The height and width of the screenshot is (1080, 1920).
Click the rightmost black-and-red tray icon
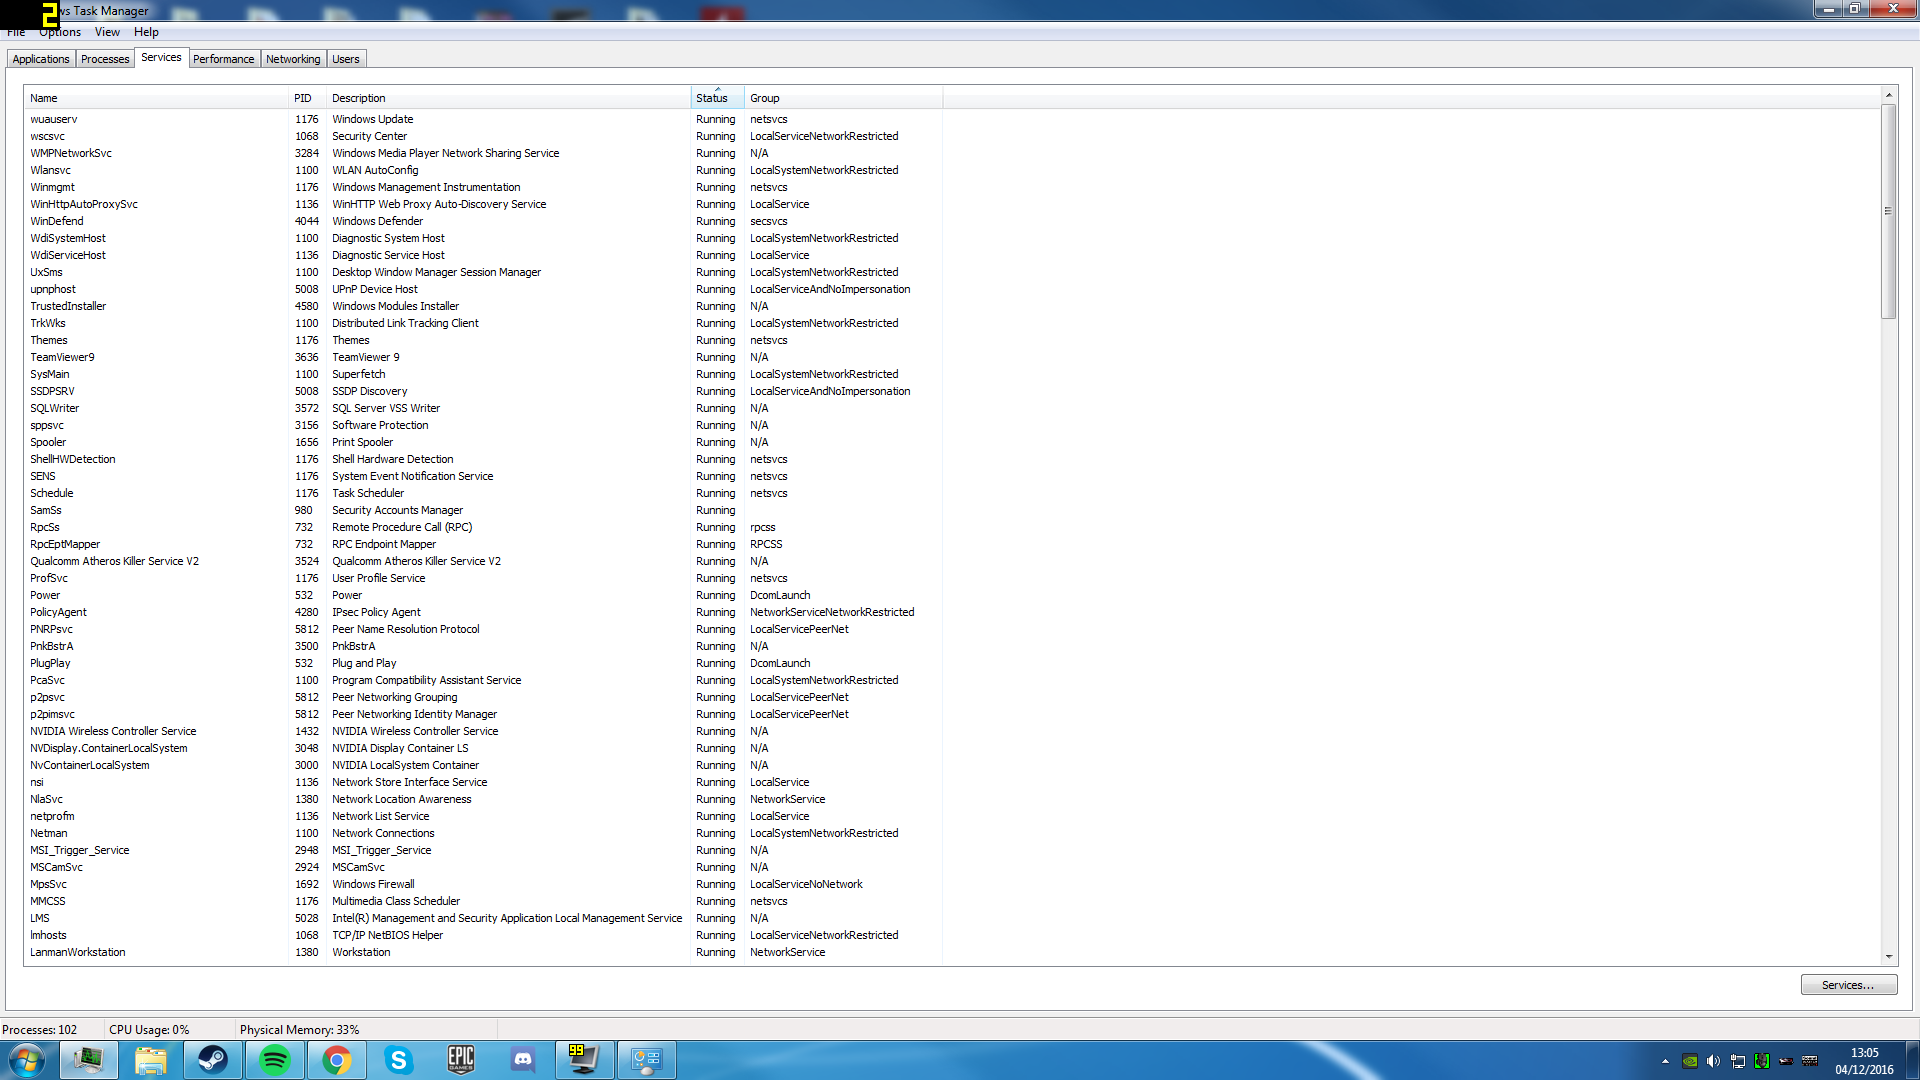pyautogui.click(x=1810, y=1061)
